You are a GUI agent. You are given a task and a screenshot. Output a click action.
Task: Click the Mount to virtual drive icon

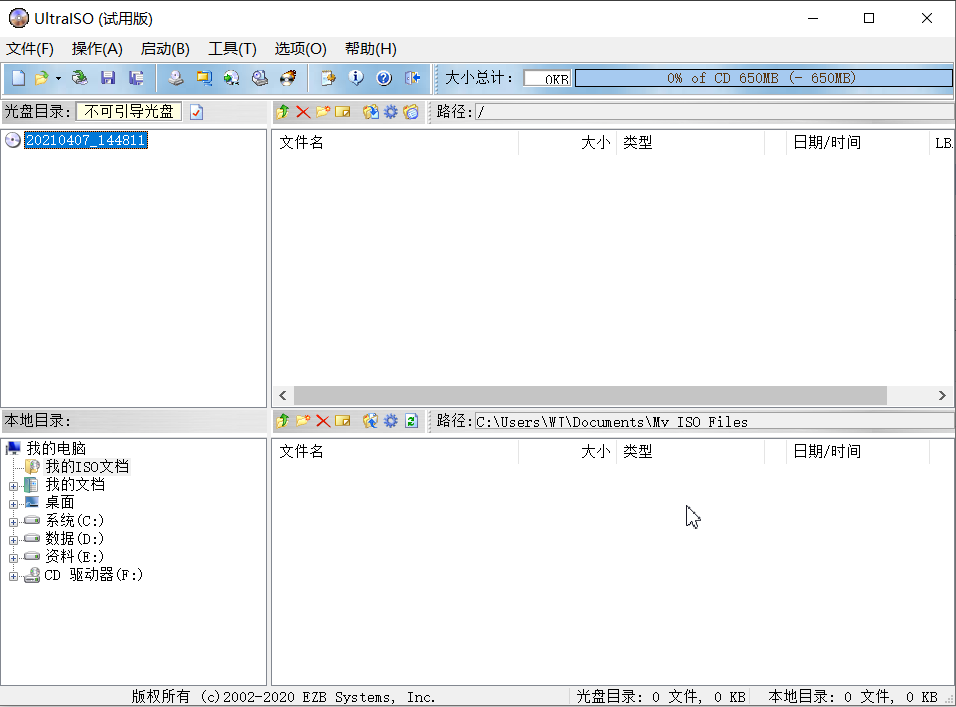(x=260, y=78)
